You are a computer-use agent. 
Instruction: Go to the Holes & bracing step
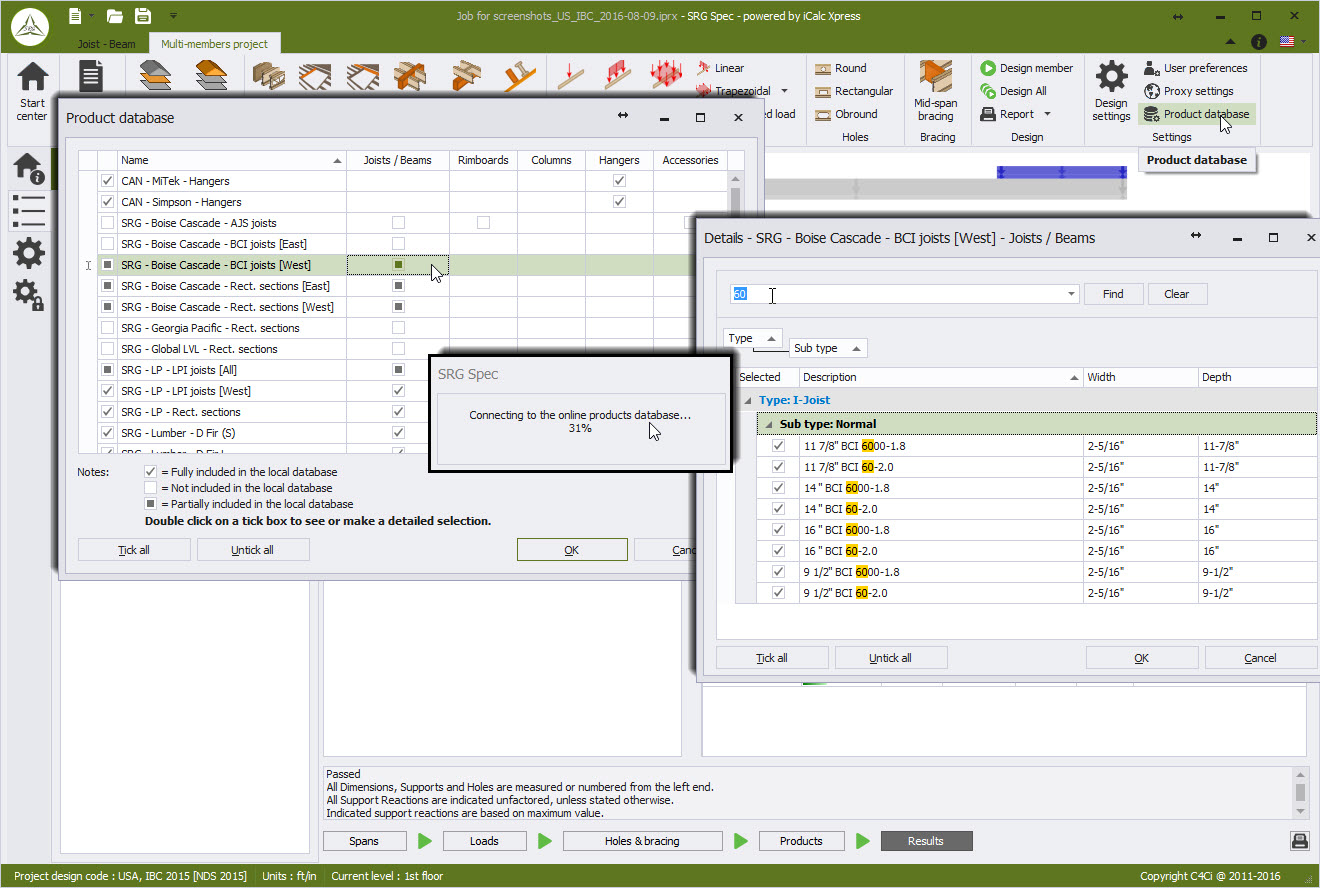(642, 841)
